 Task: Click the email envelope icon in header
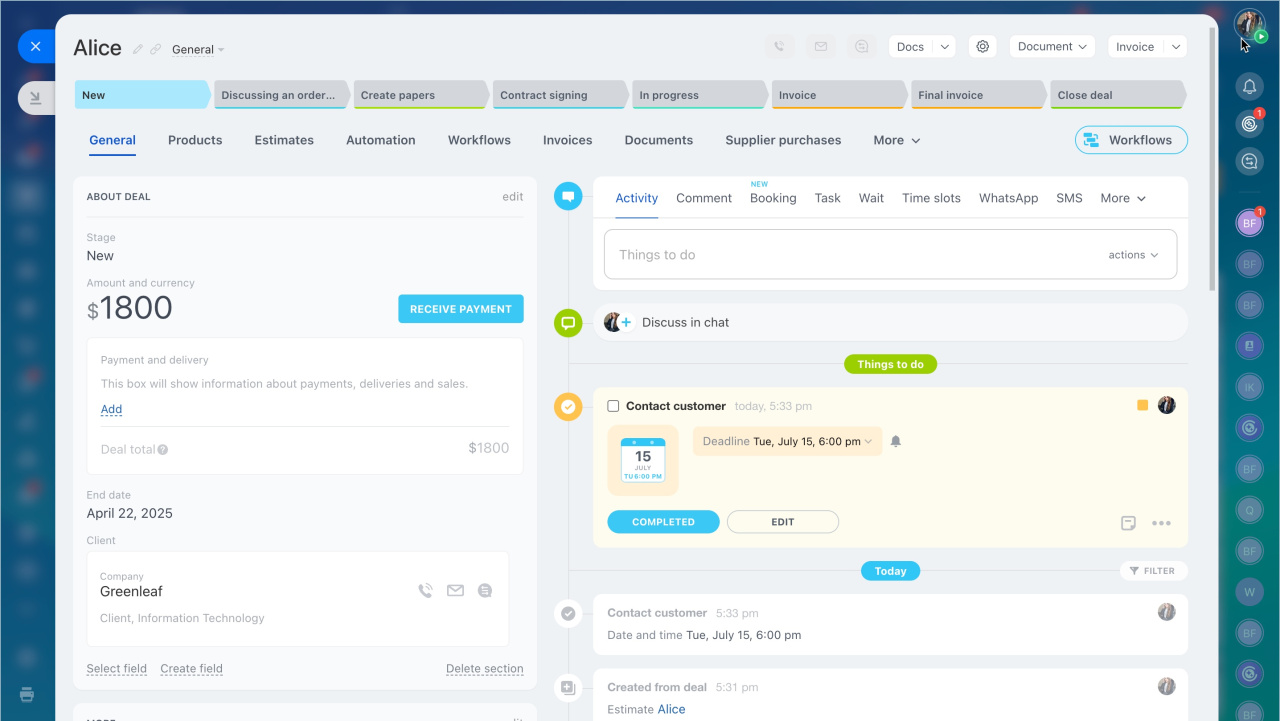[x=820, y=47]
